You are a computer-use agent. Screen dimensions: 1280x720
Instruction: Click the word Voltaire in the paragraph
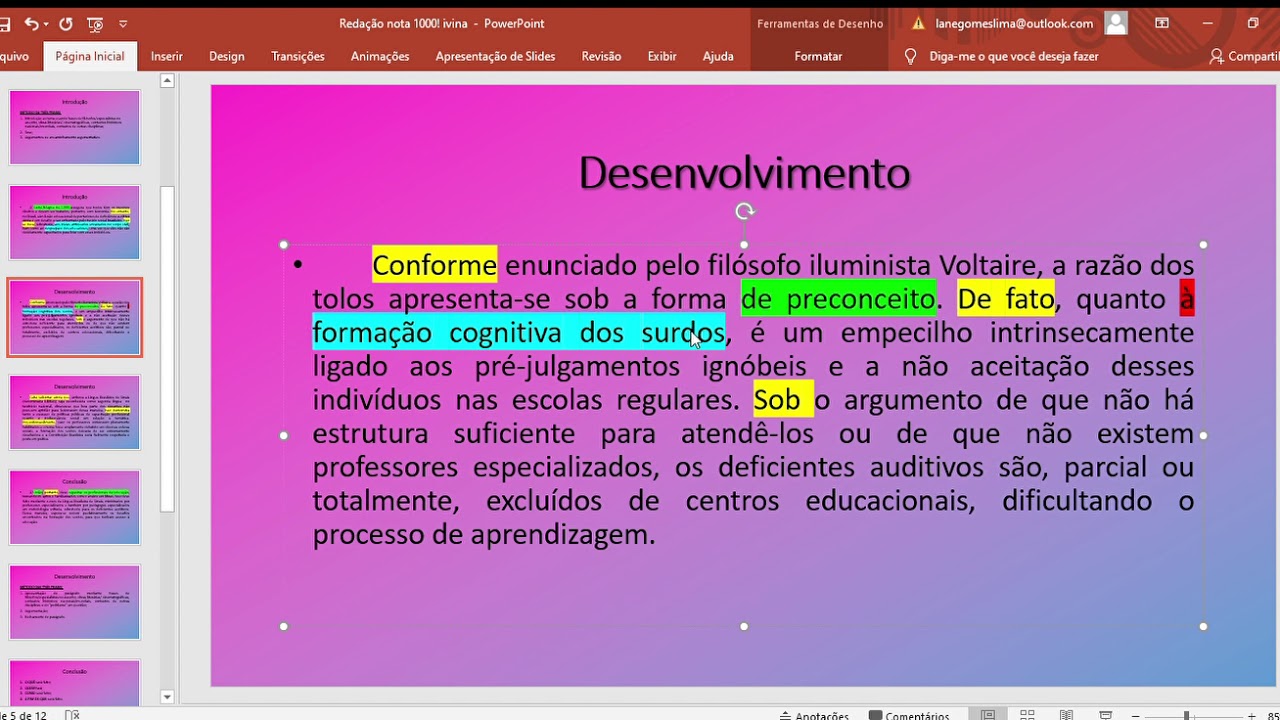coord(987,265)
